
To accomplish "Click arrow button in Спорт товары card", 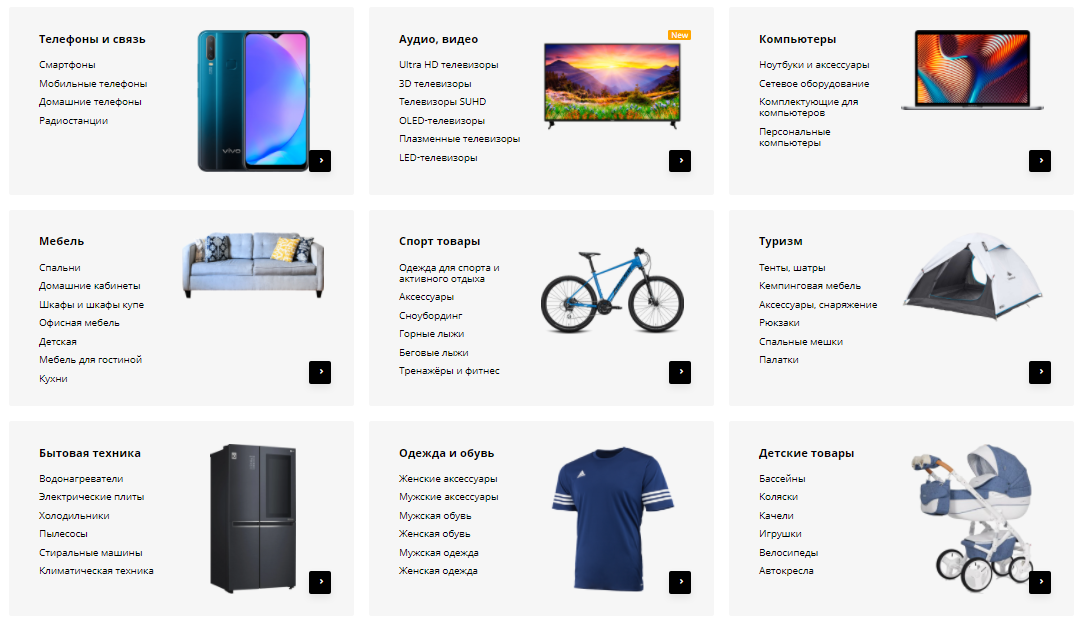I will pos(680,372).
